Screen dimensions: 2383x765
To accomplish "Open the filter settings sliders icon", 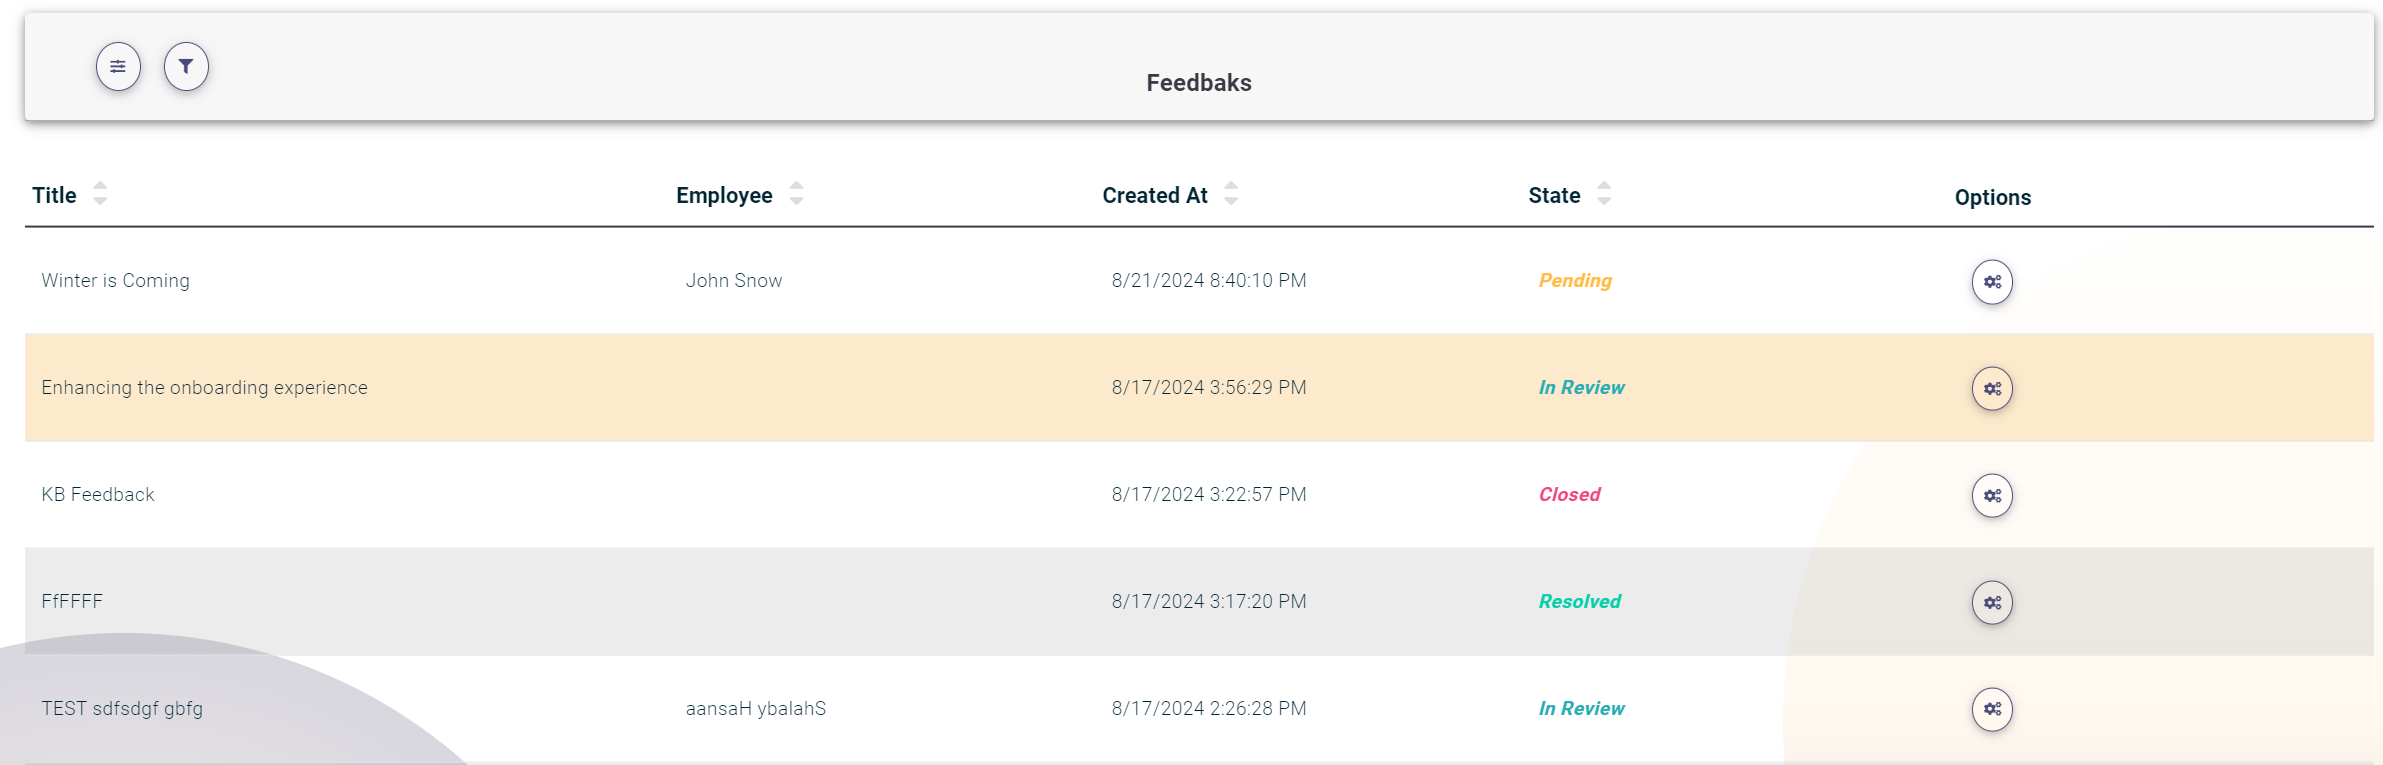I will tap(118, 66).
